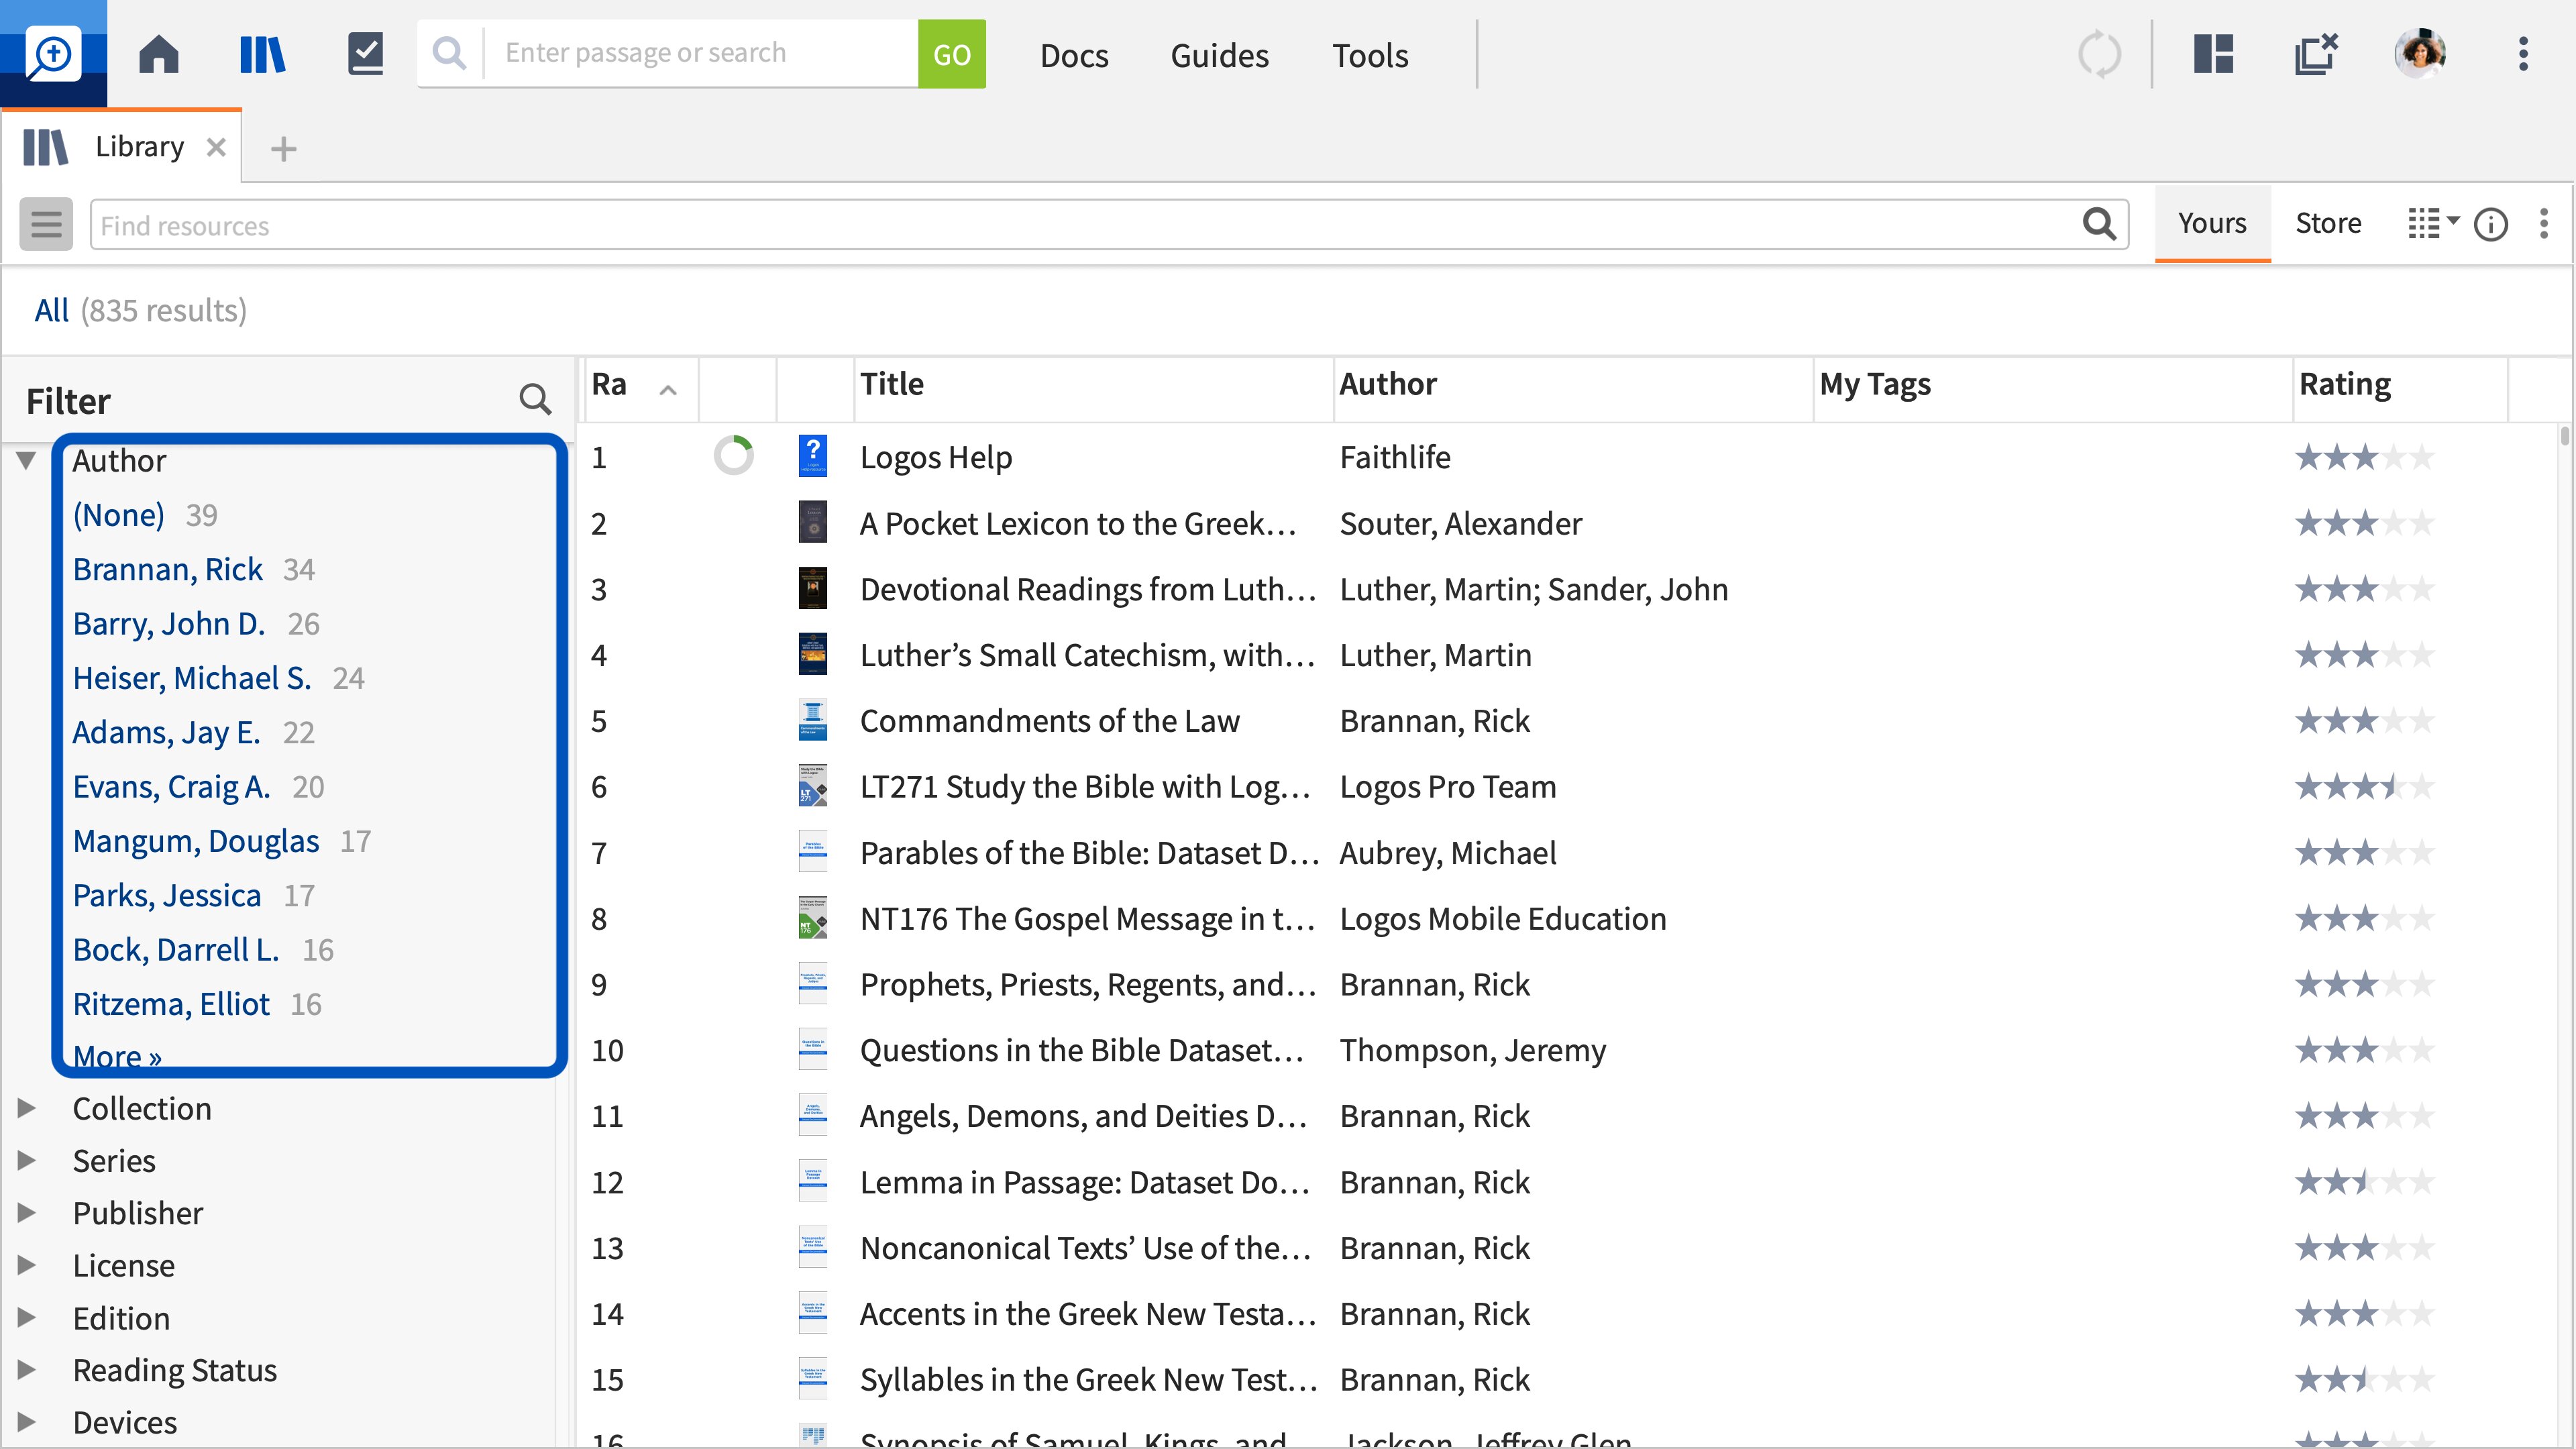Expand the Publisher filter section

(x=26, y=1213)
